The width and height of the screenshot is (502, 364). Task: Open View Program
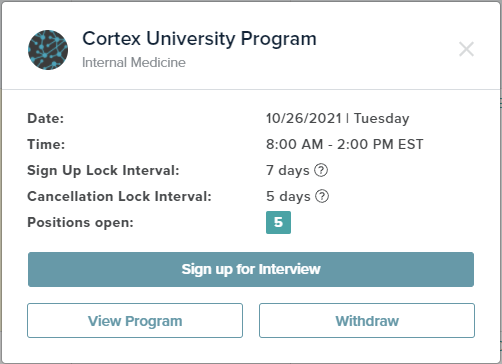[135, 321]
